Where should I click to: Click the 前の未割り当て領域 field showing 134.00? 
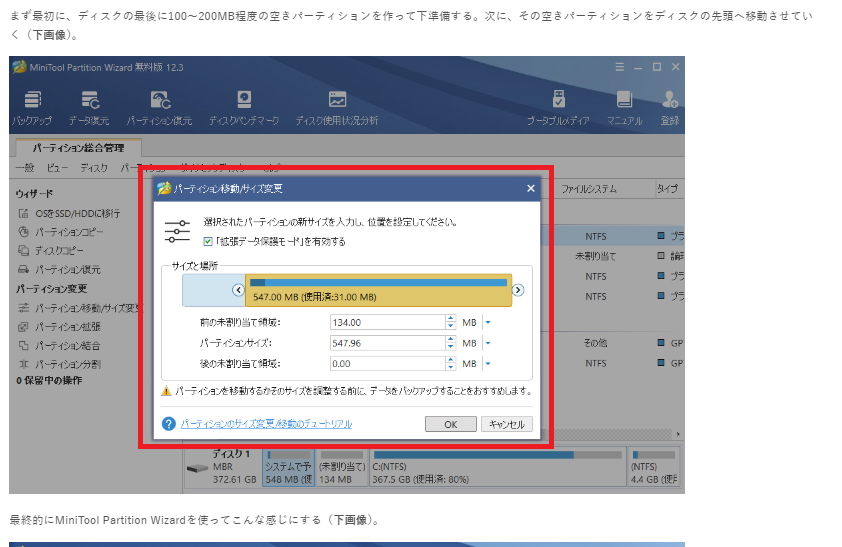pyautogui.click(x=387, y=323)
